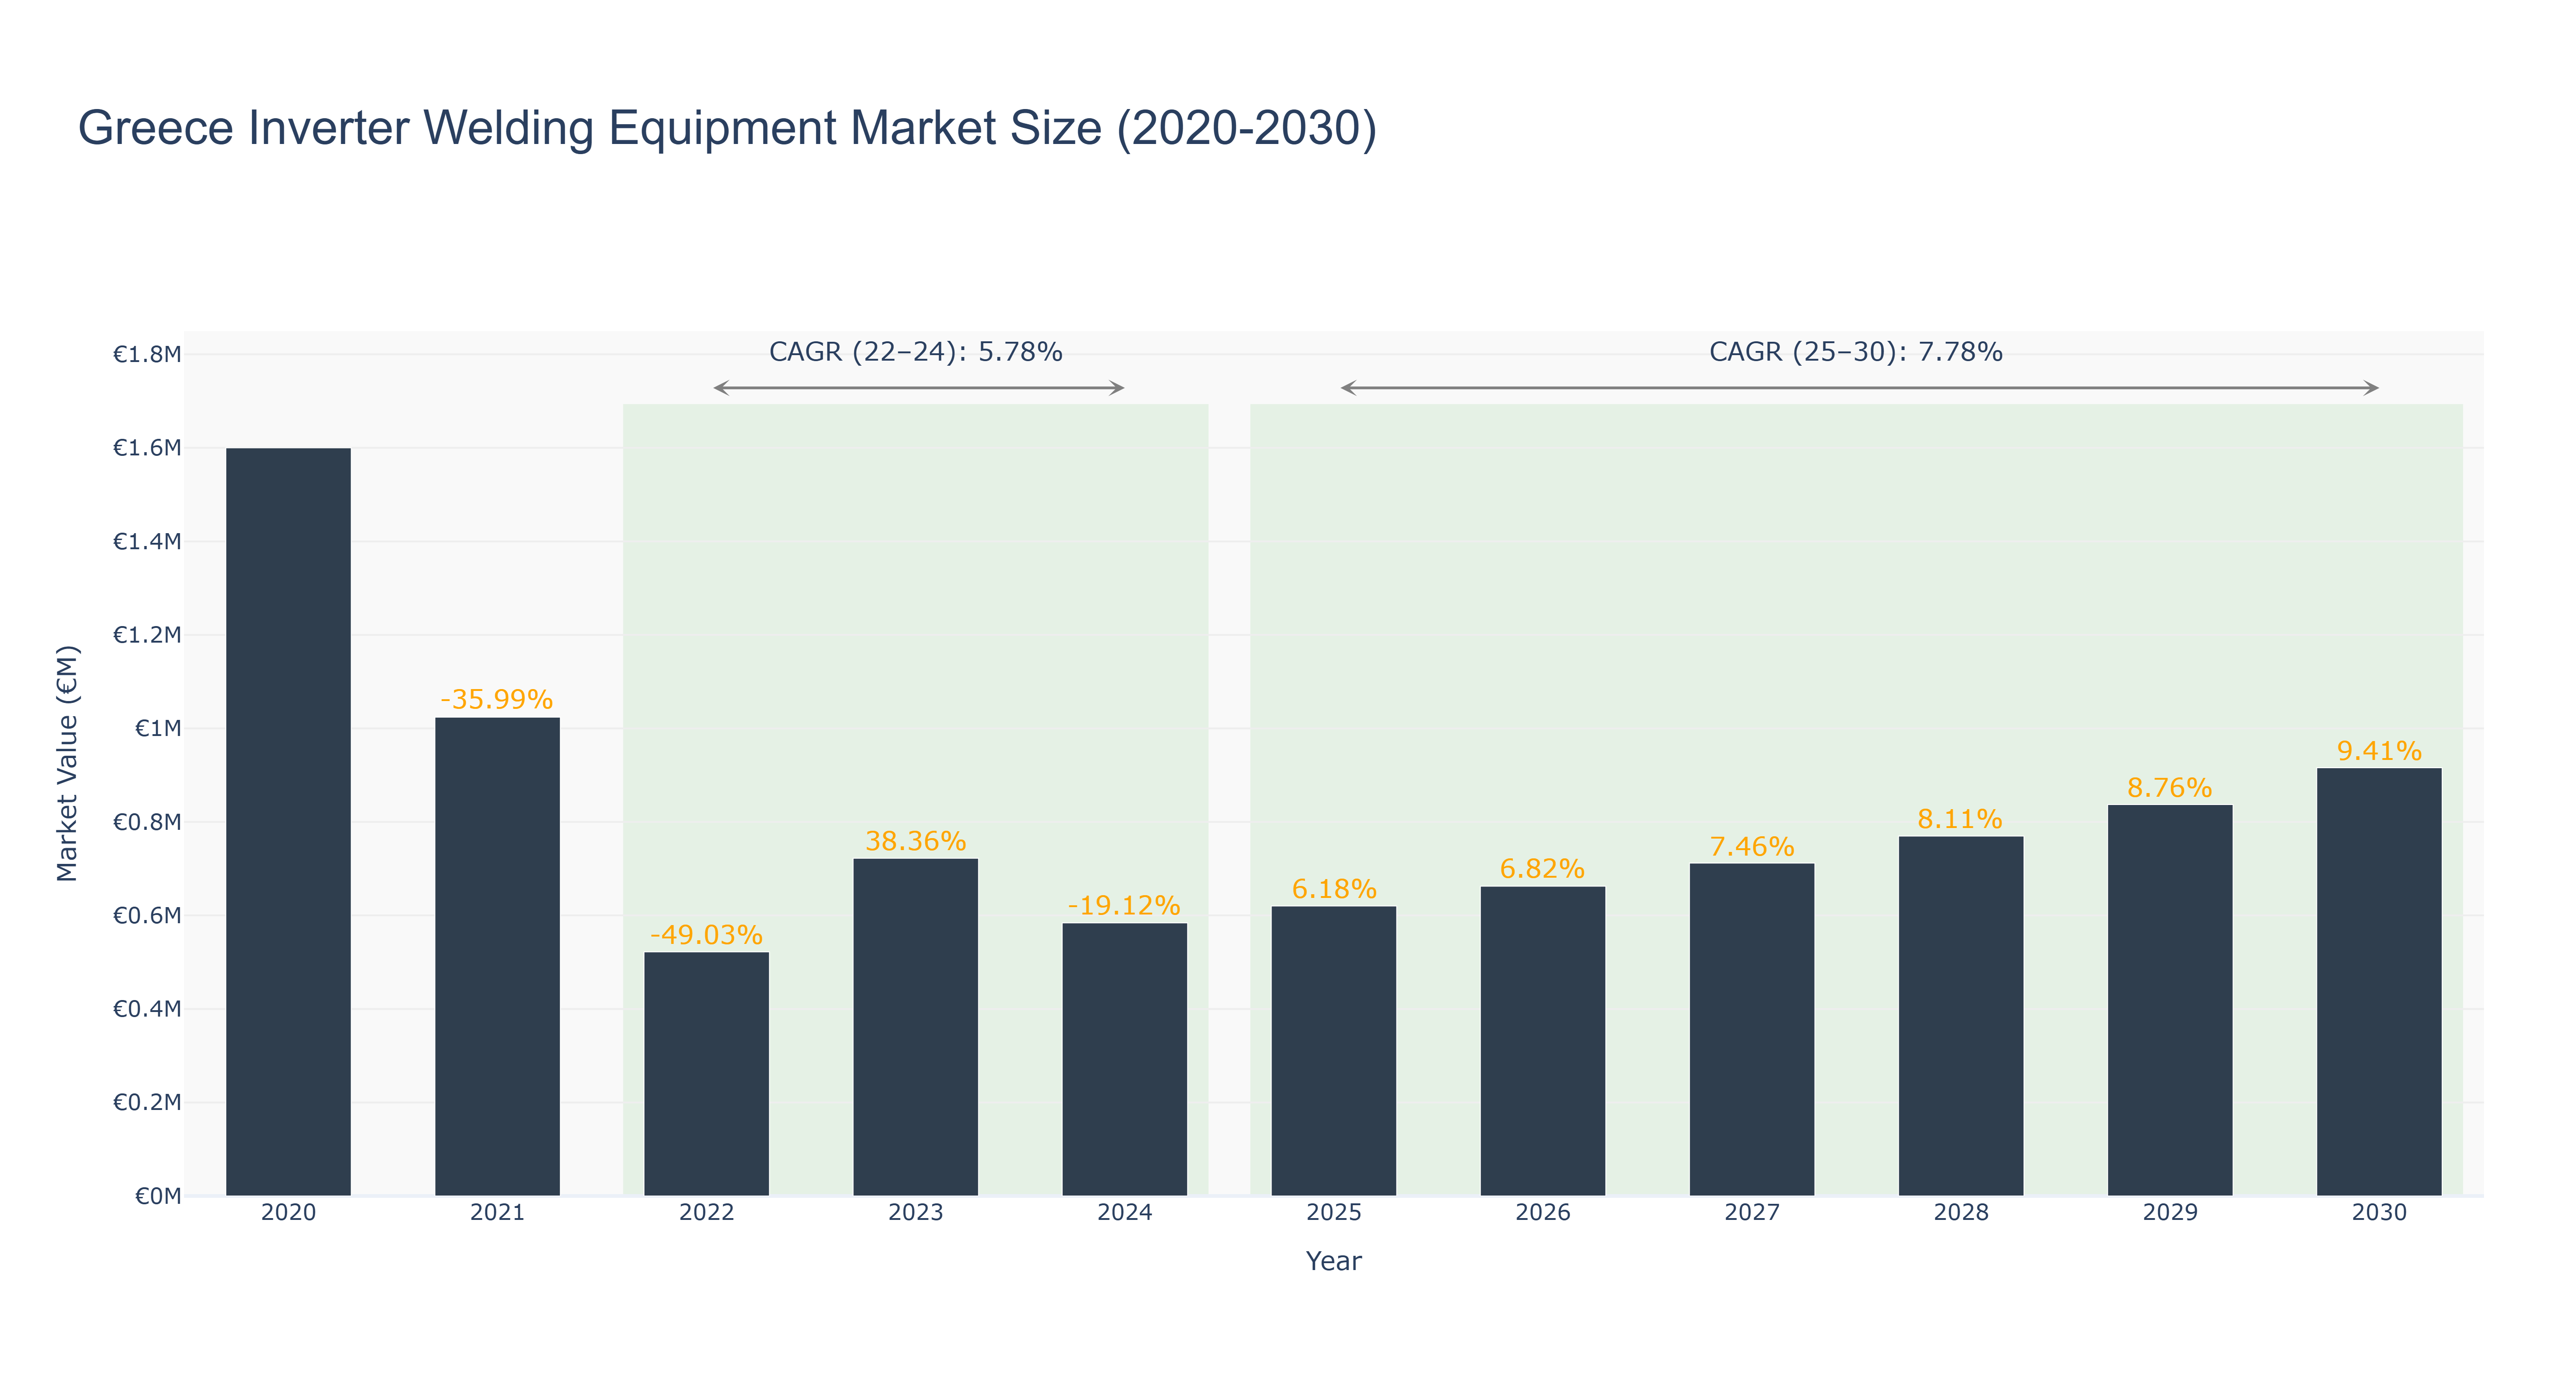Screen dimensions: 2576x1380
Task: Click the 2026 x-axis label
Action: 1542,1213
